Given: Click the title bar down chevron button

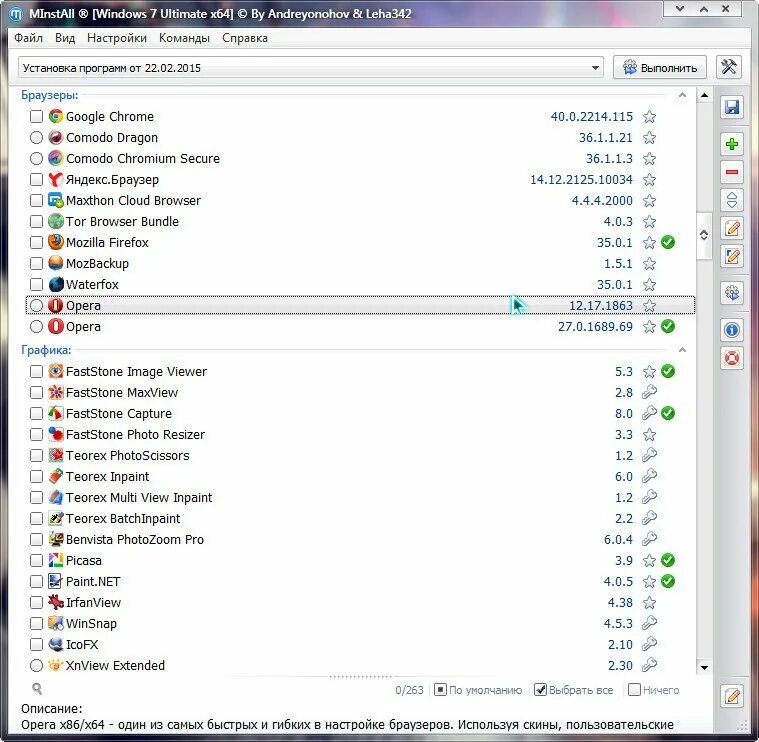Looking at the screenshot, I should pyautogui.click(x=680, y=9).
